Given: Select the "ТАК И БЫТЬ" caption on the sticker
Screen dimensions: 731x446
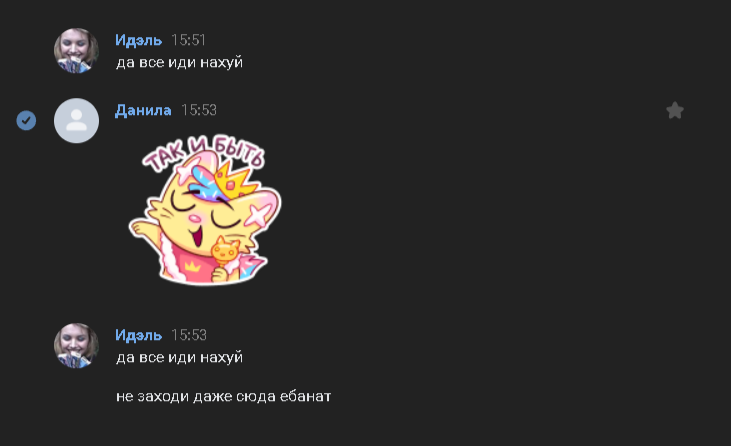Looking at the screenshot, I should [204, 153].
